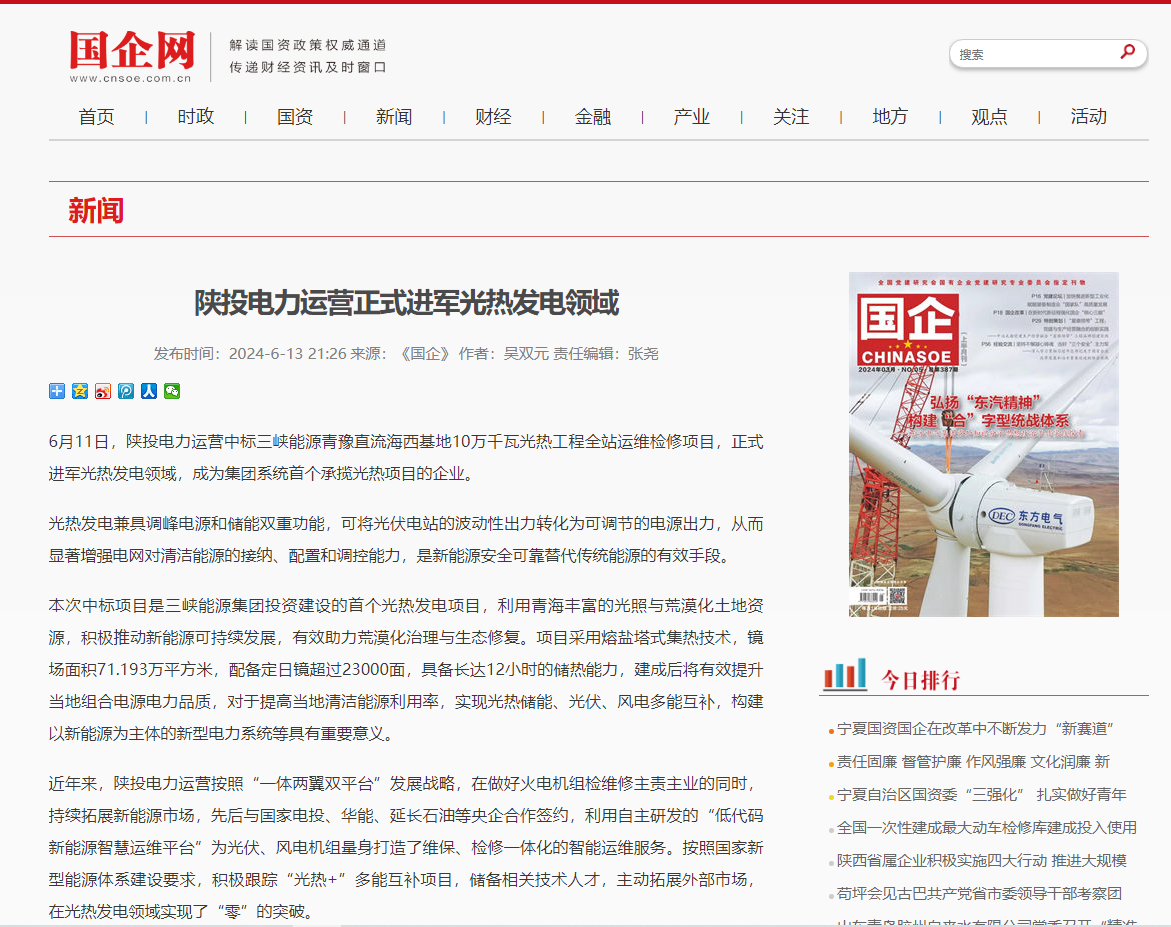This screenshot has height=927, width=1171.
Task: Open the 金融 menu item
Action: click(593, 117)
